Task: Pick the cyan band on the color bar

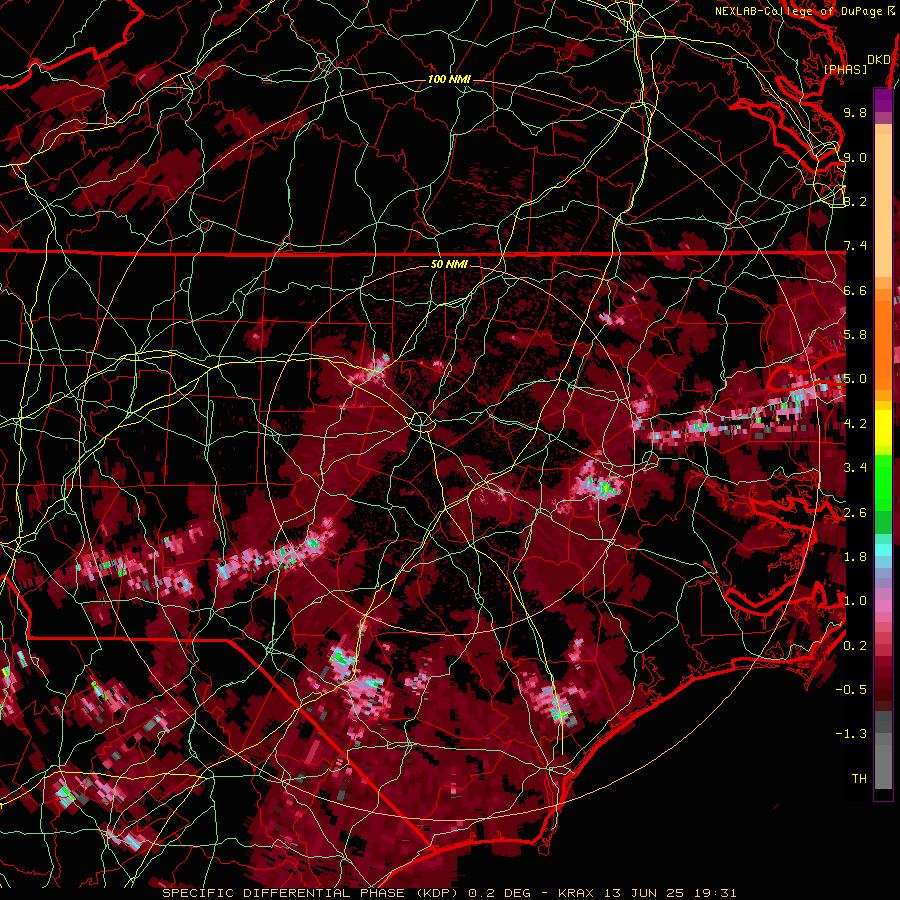Action: click(883, 550)
